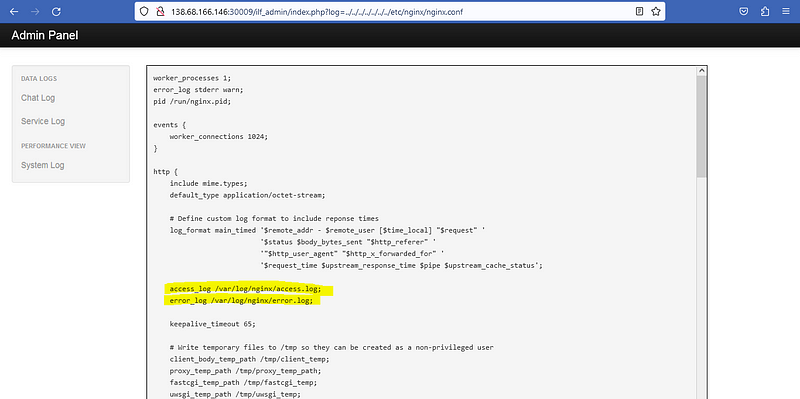Go forward using the forward arrow

[x=35, y=11]
